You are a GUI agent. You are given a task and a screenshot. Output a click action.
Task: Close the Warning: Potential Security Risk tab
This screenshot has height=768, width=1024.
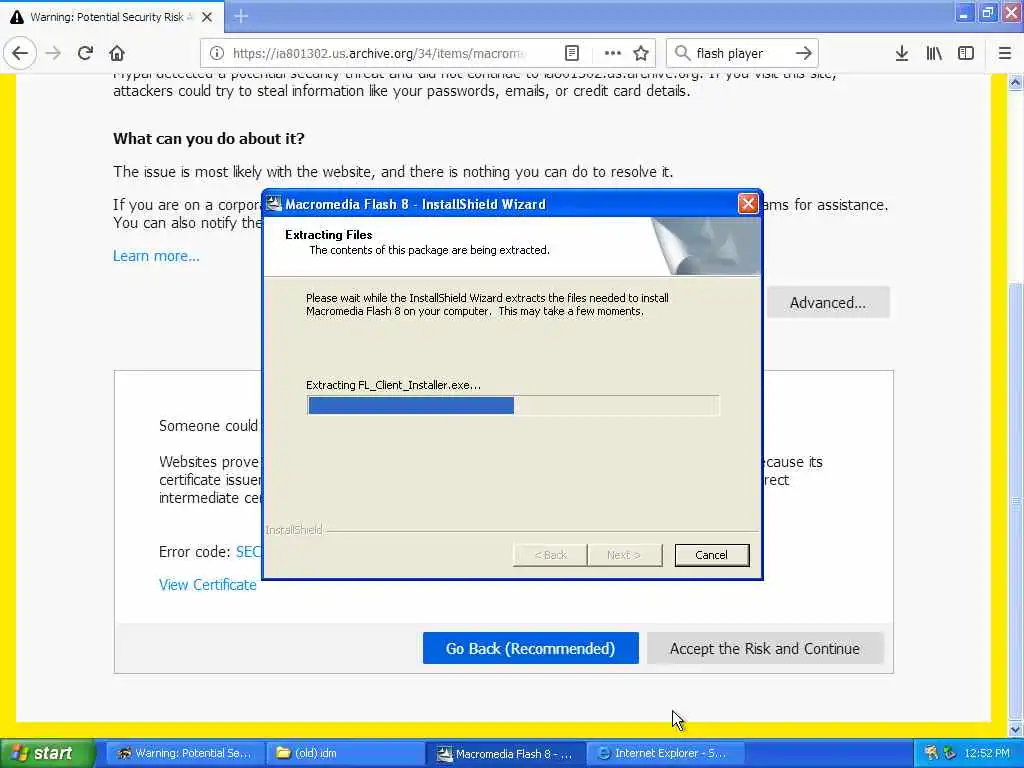point(207,17)
